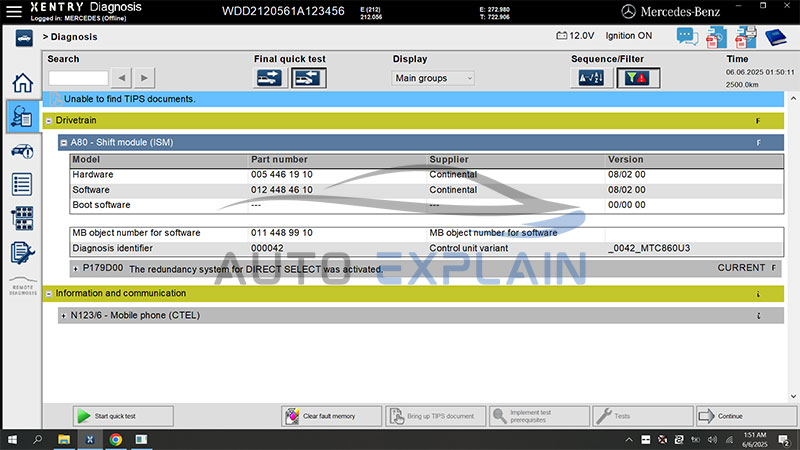Click the Boot software row label
The height and width of the screenshot is (450, 800).
[x=101, y=205]
